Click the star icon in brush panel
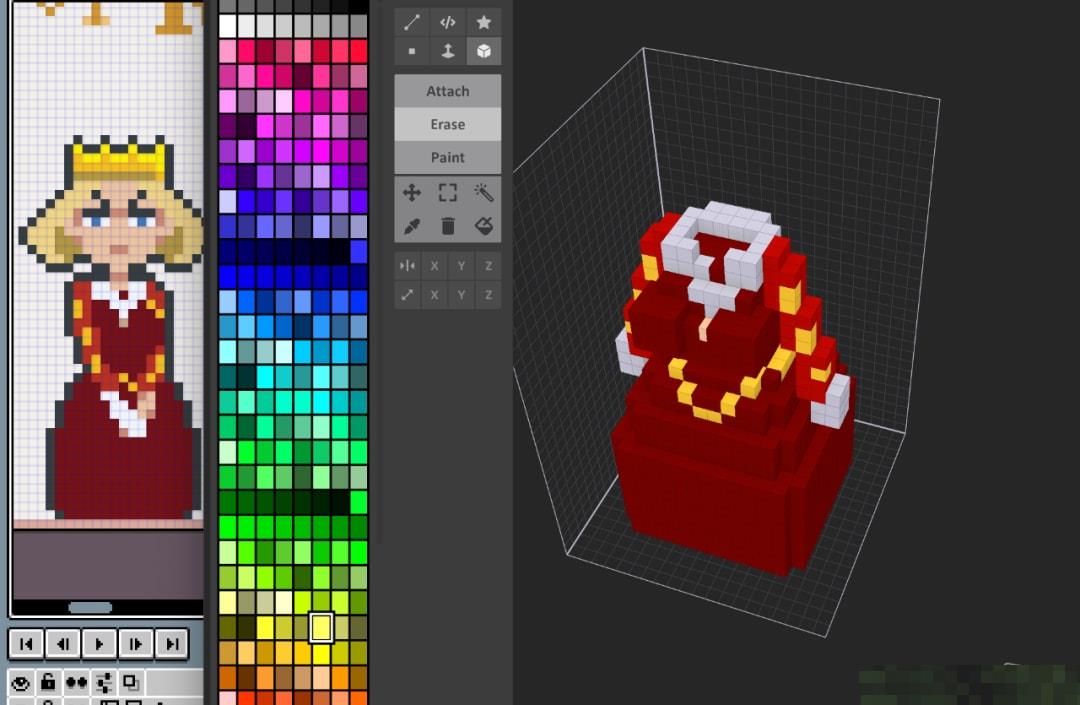Viewport: 1080px width, 705px height. (x=484, y=22)
